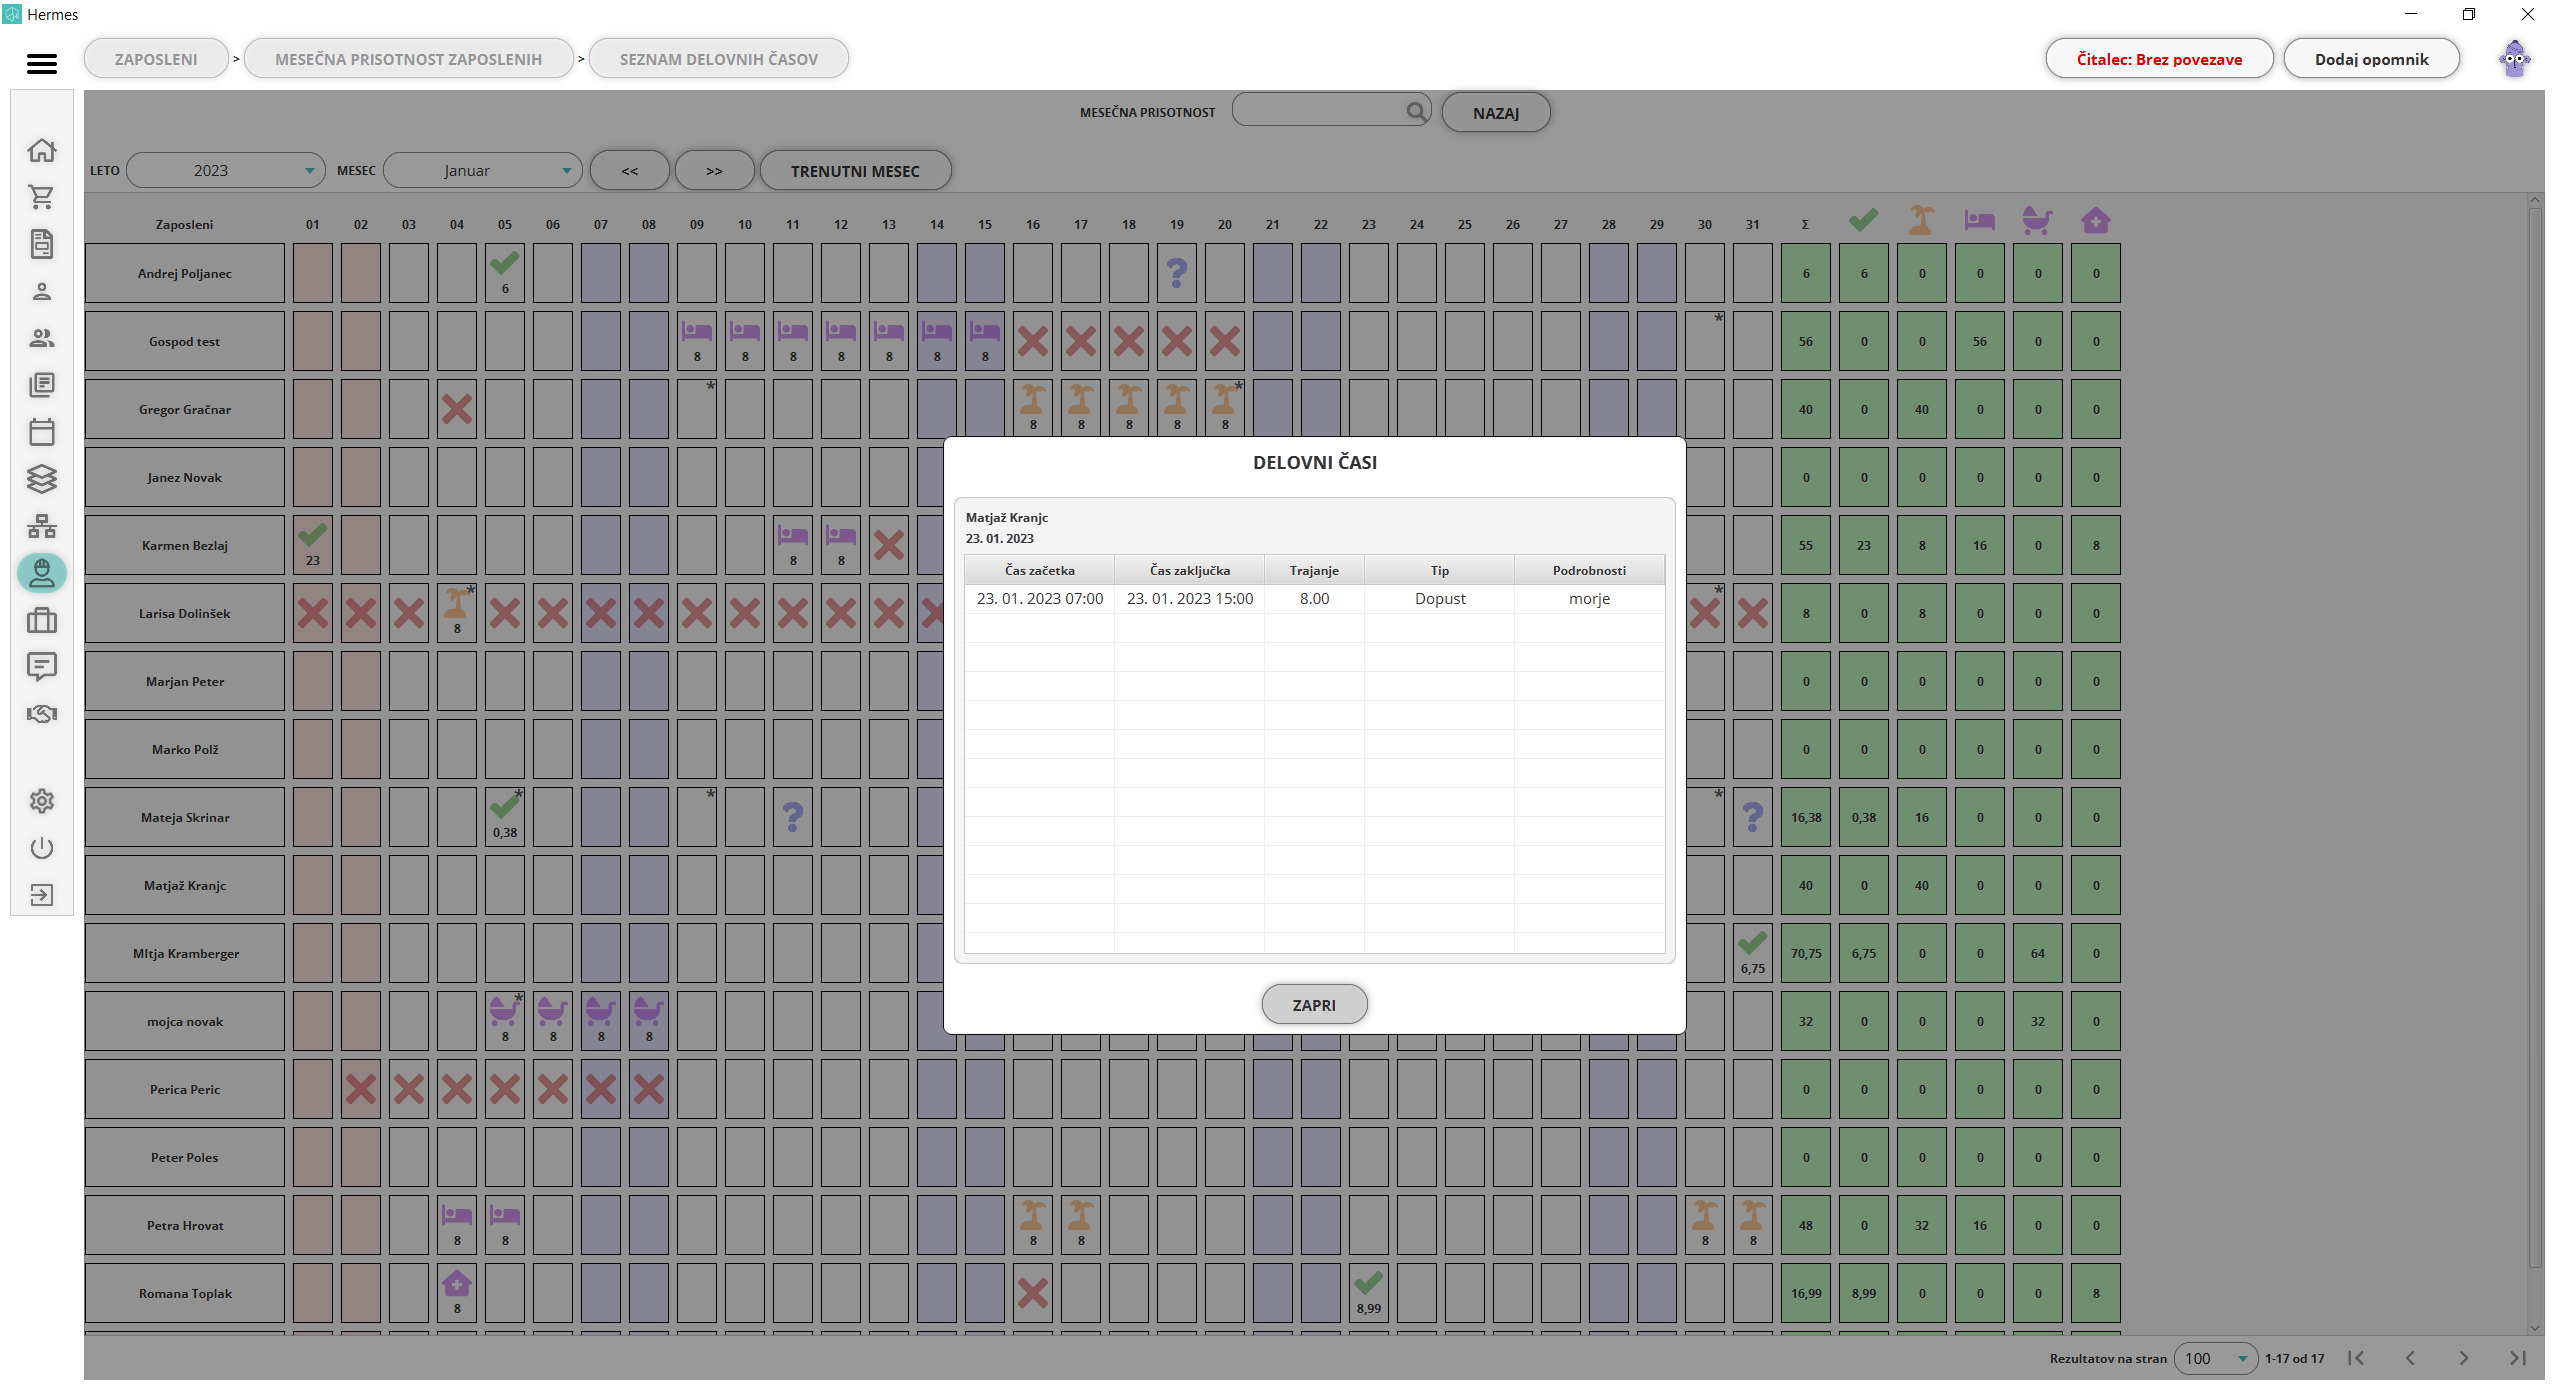
Task: Click the green checkmark column header icon
Action: click(x=1863, y=220)
